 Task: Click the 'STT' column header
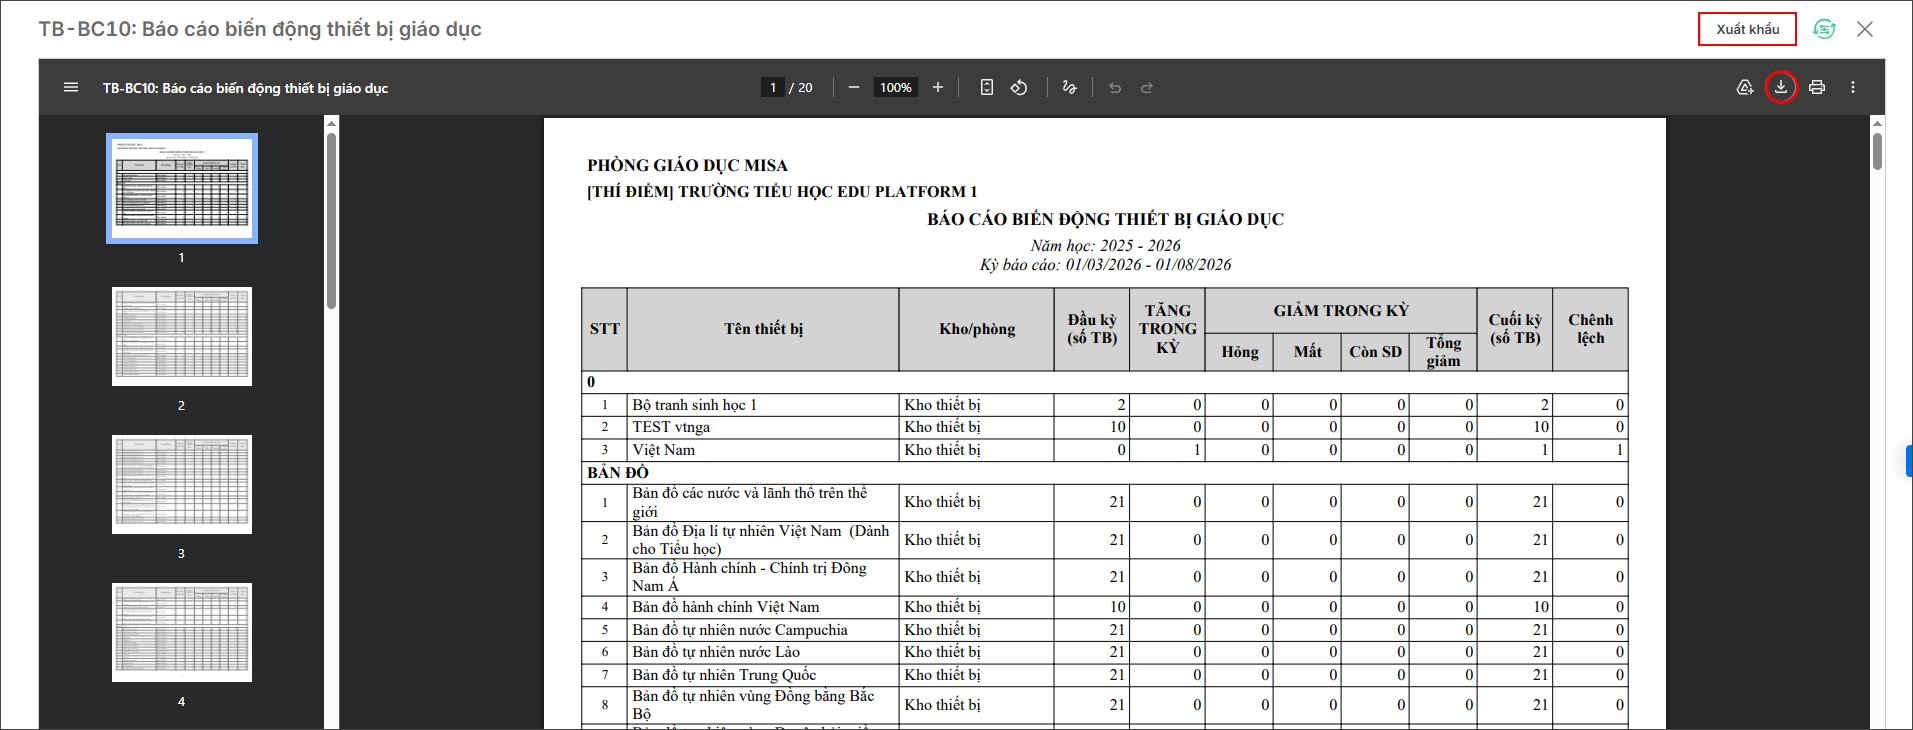click(604, 329)
